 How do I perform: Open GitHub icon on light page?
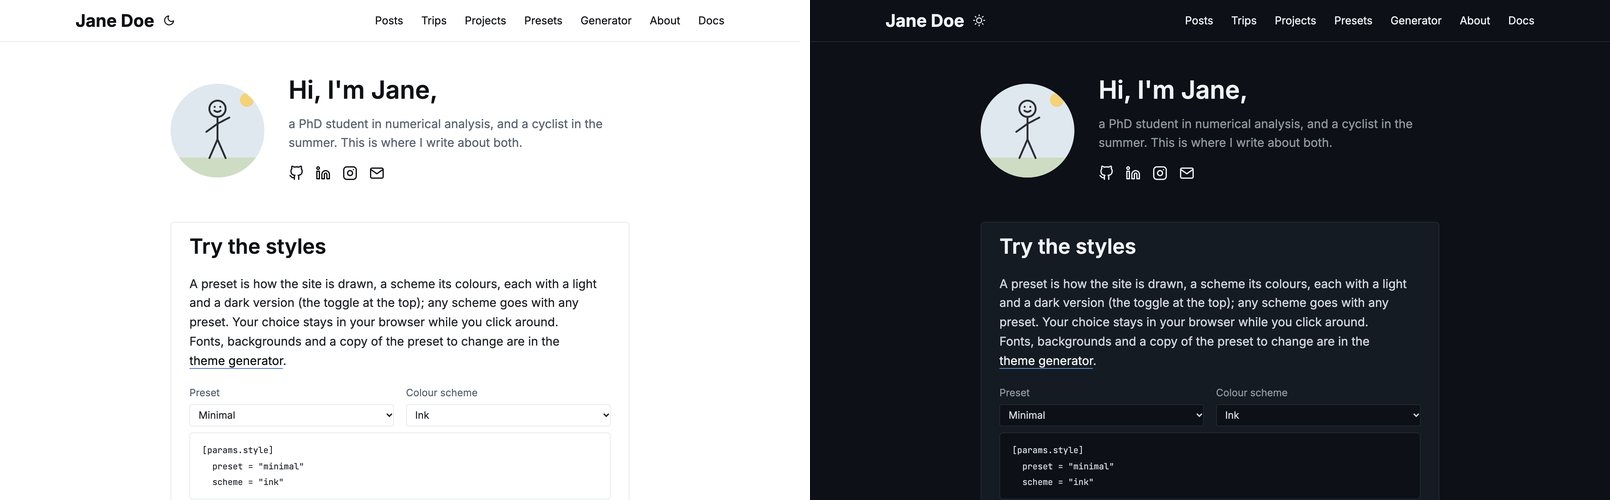coord(296,173)
